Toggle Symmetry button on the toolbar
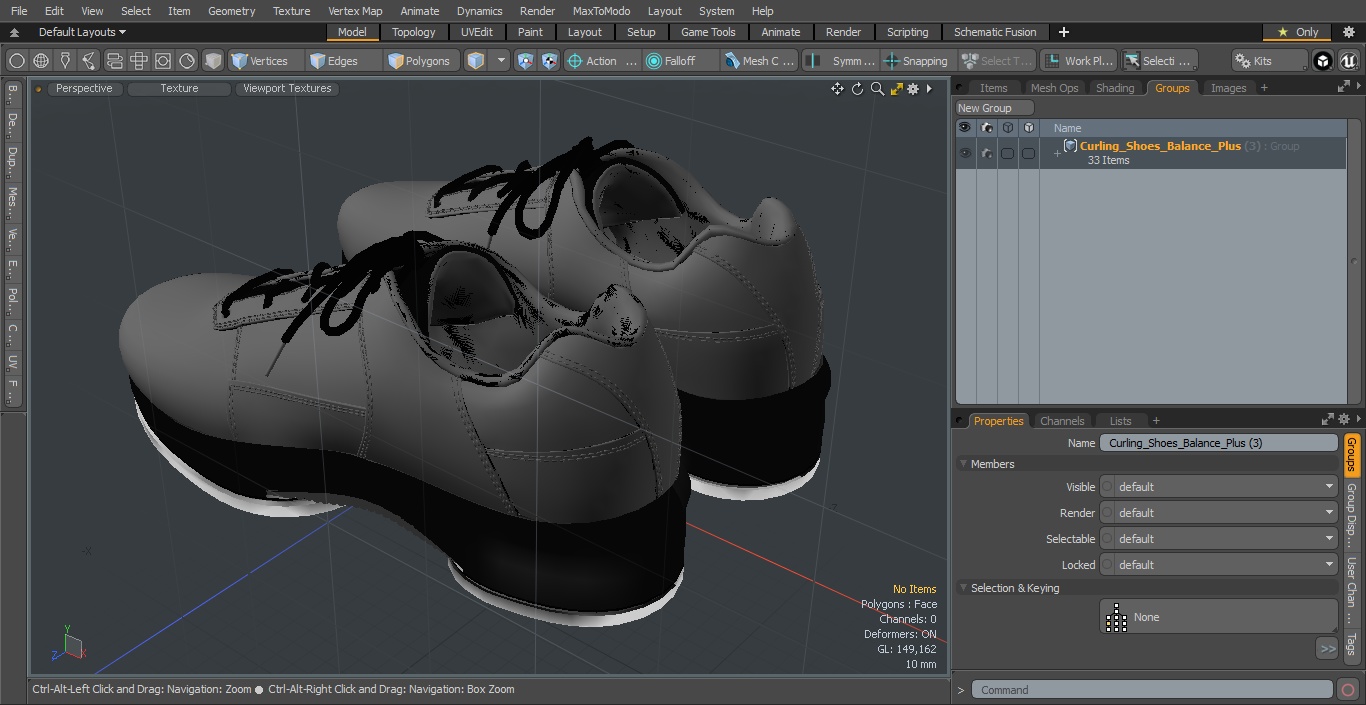 coord(842,61)
